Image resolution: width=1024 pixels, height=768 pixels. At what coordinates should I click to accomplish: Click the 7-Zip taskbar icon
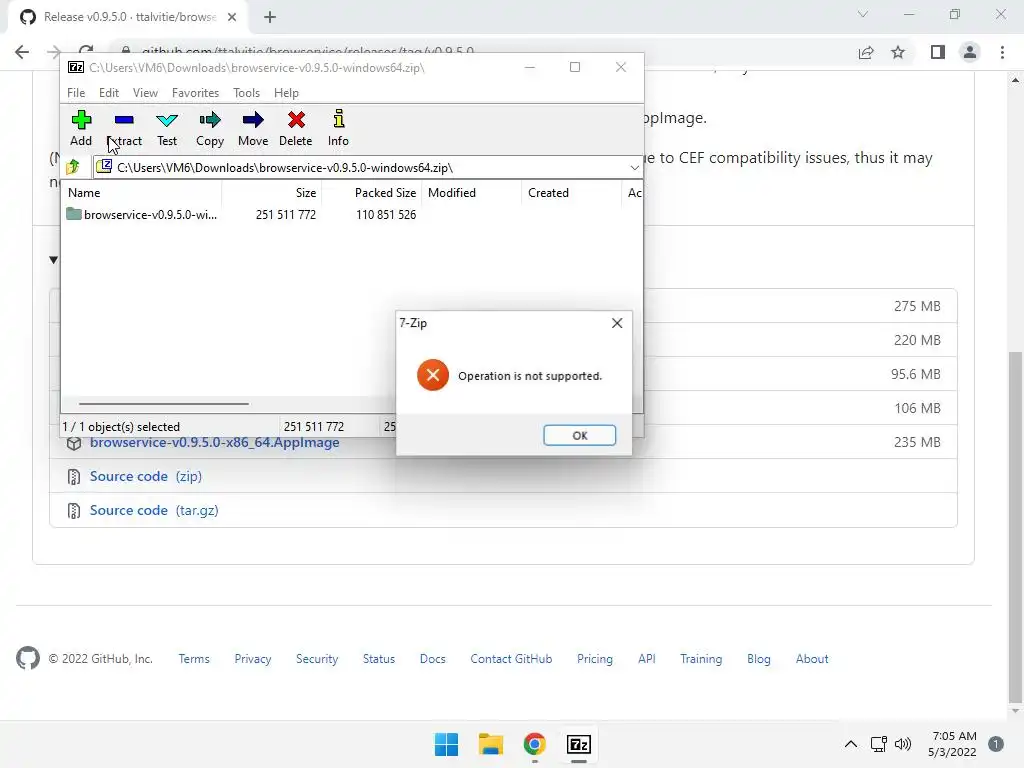(x=579, y=744)
